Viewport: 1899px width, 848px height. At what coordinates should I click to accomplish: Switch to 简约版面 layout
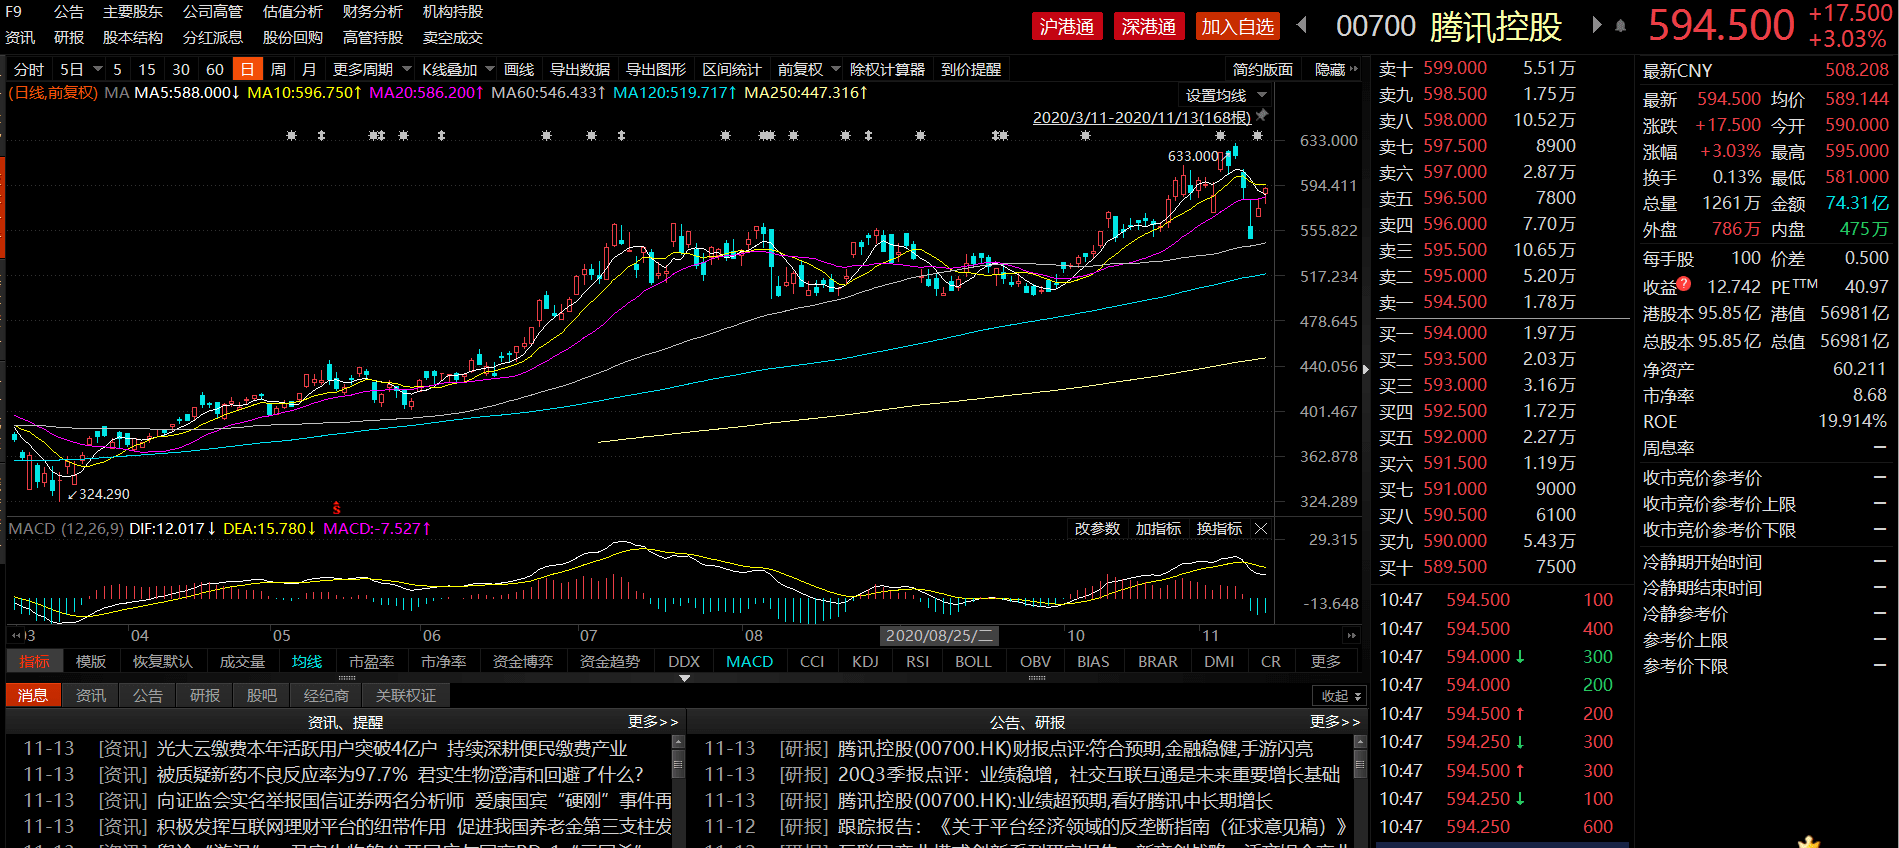tap(1263, 69)
